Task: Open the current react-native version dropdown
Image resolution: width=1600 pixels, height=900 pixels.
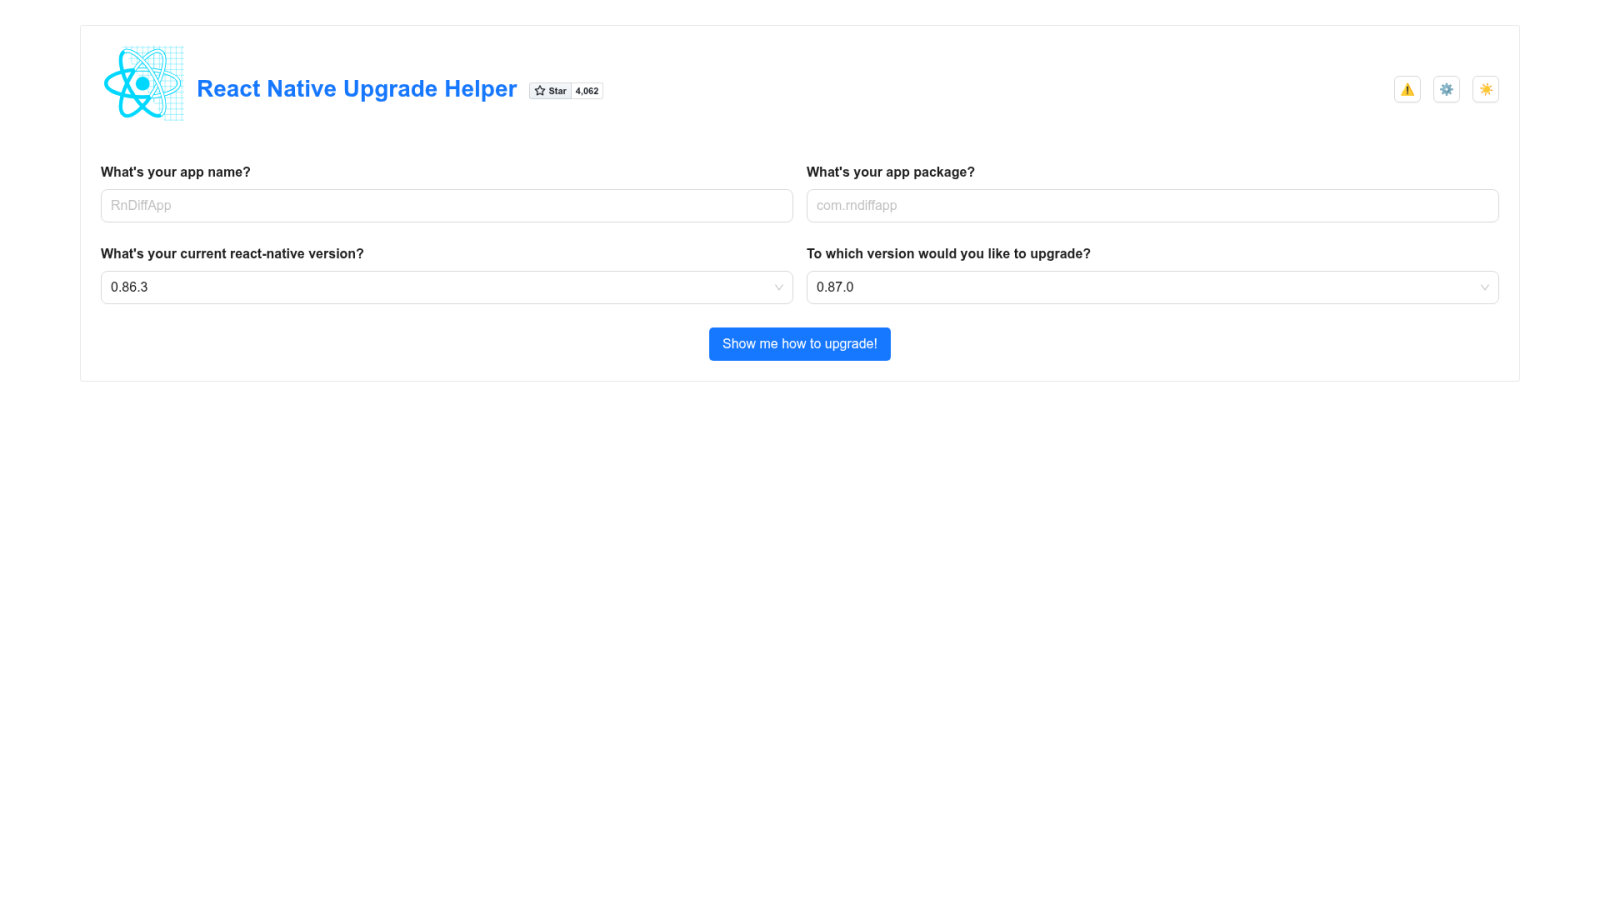Action: 447,288
